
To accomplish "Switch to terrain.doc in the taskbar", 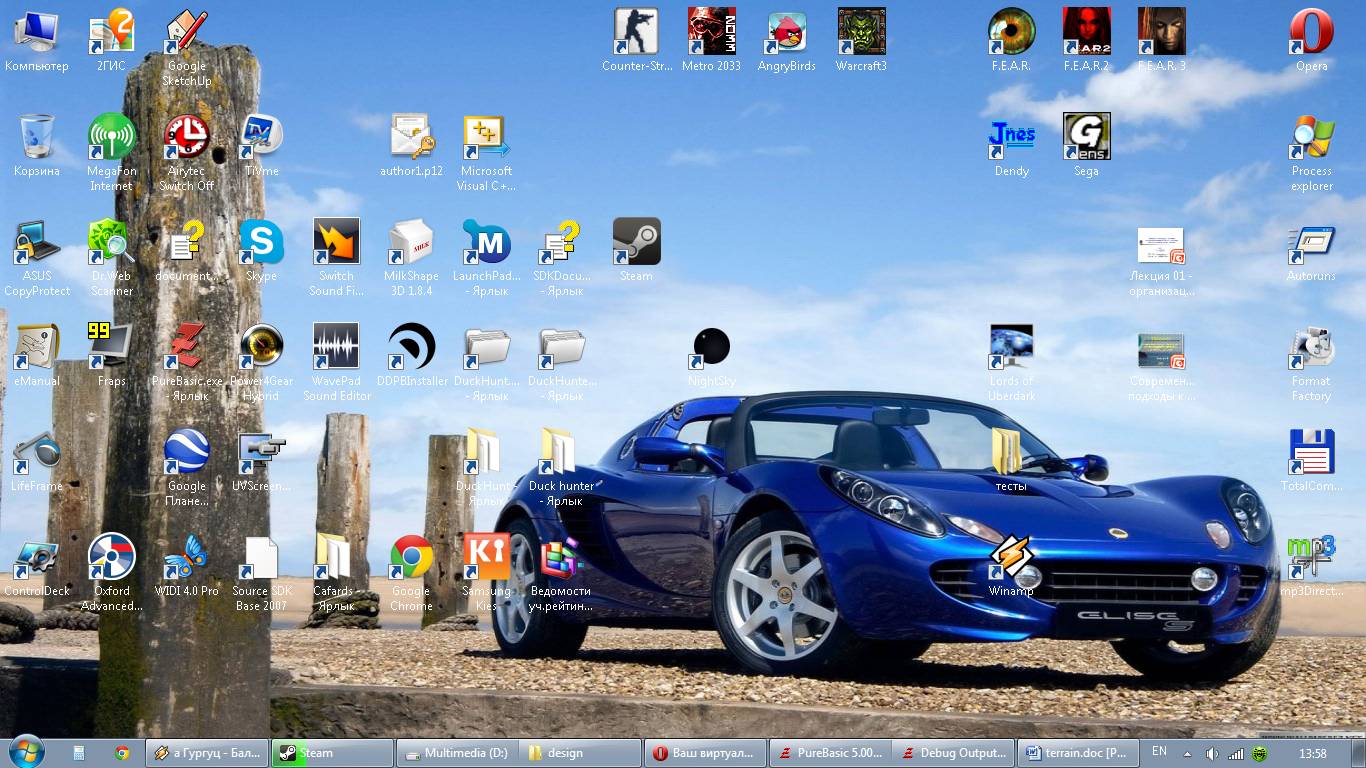I will point(1076,753).
